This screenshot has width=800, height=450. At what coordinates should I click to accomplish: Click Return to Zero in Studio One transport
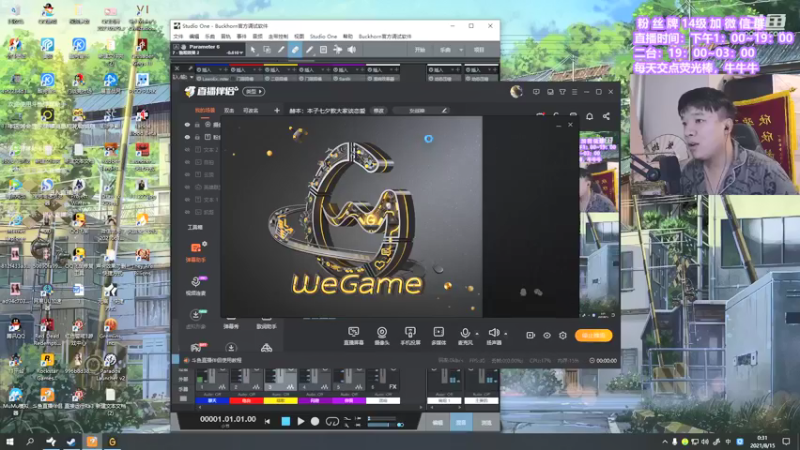coord(267,421)
